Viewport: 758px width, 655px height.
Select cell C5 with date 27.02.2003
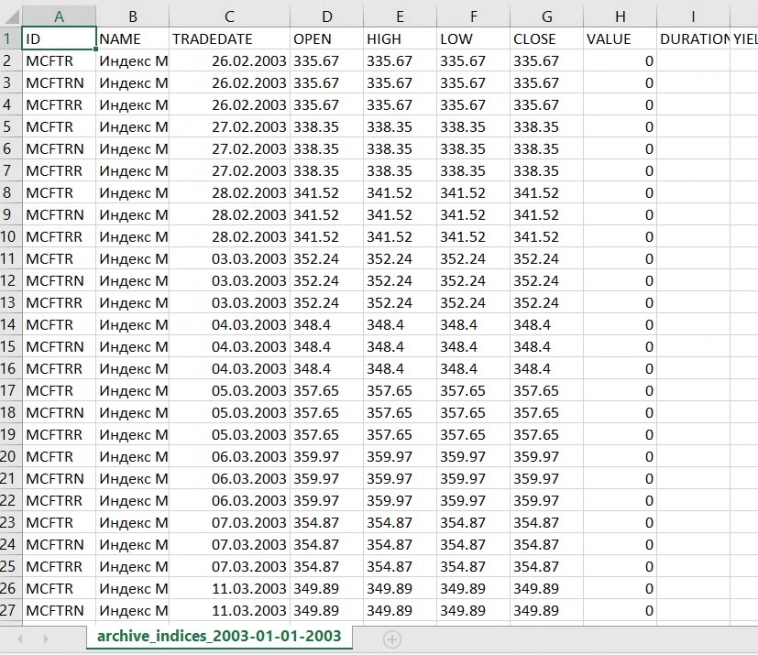tap(229, 127)
